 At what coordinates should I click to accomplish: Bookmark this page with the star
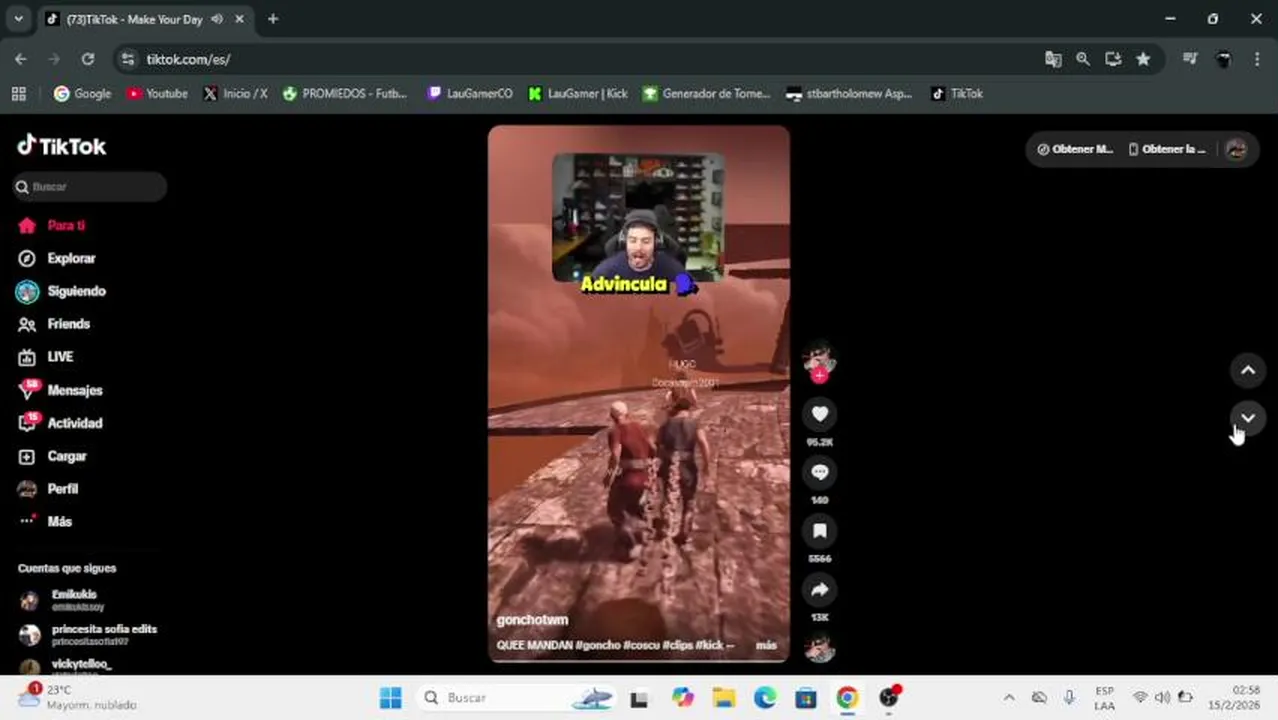tap(1143, 59)
